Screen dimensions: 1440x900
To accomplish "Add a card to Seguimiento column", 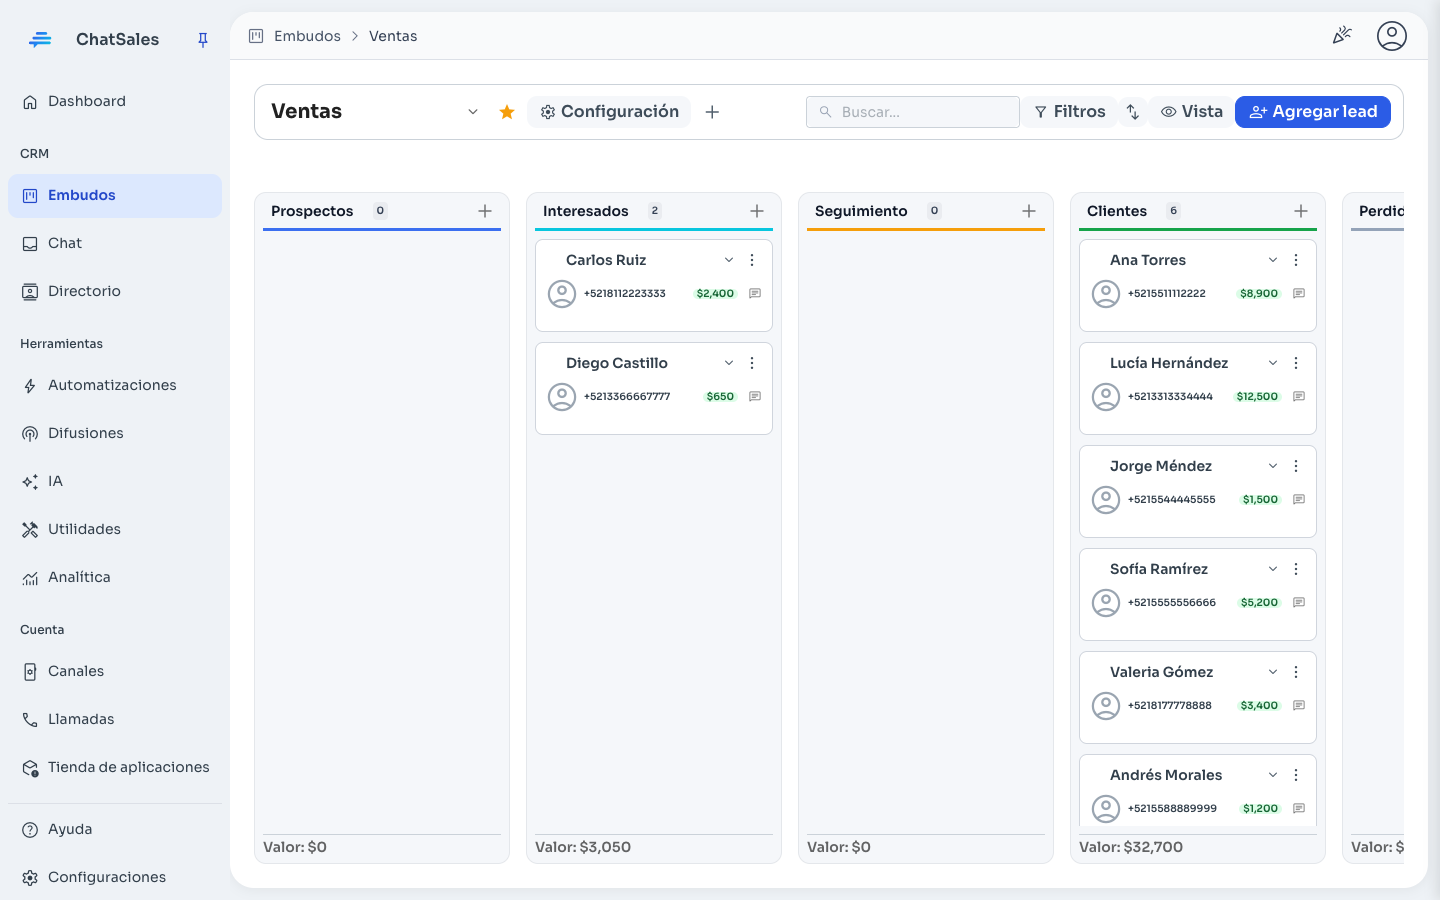I will (1029, 211).
